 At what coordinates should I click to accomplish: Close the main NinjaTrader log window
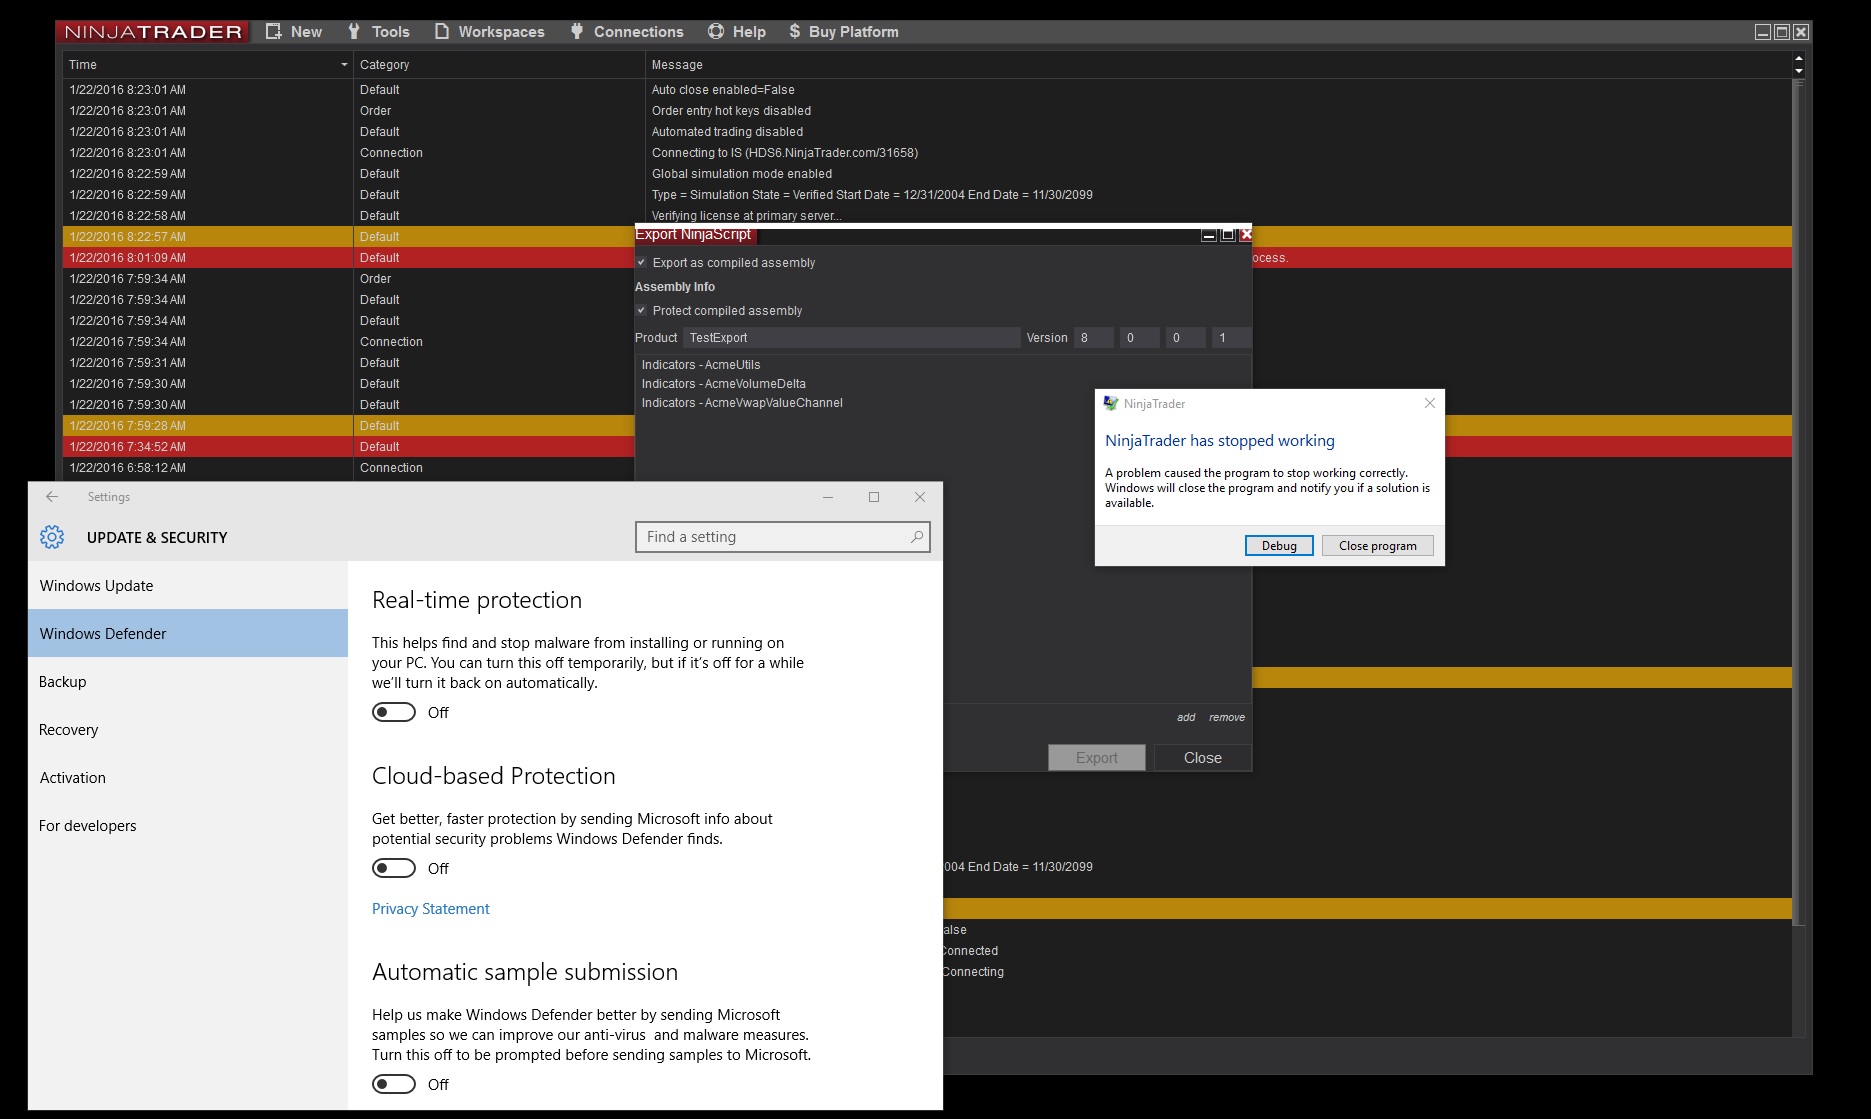[1801, 32]
